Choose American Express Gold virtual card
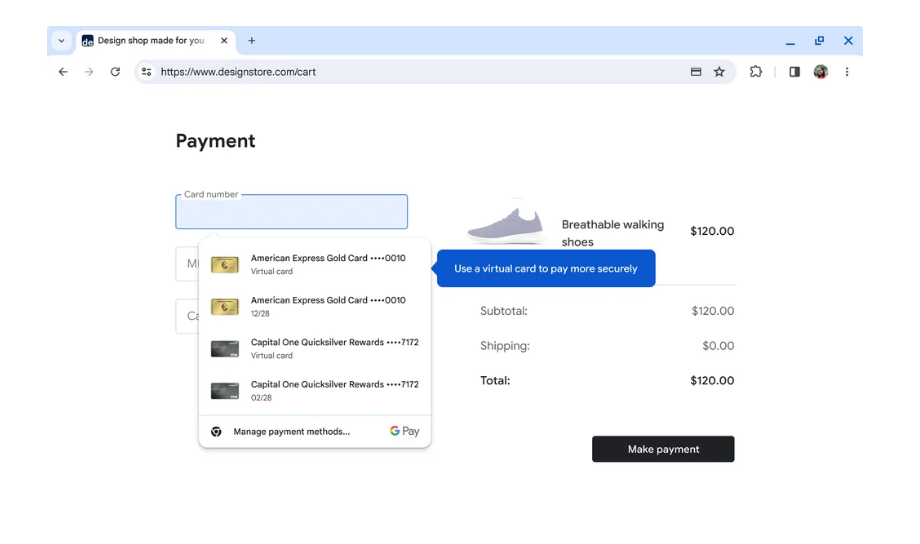Viewport: 920px width, 544px height. point(315,264)
